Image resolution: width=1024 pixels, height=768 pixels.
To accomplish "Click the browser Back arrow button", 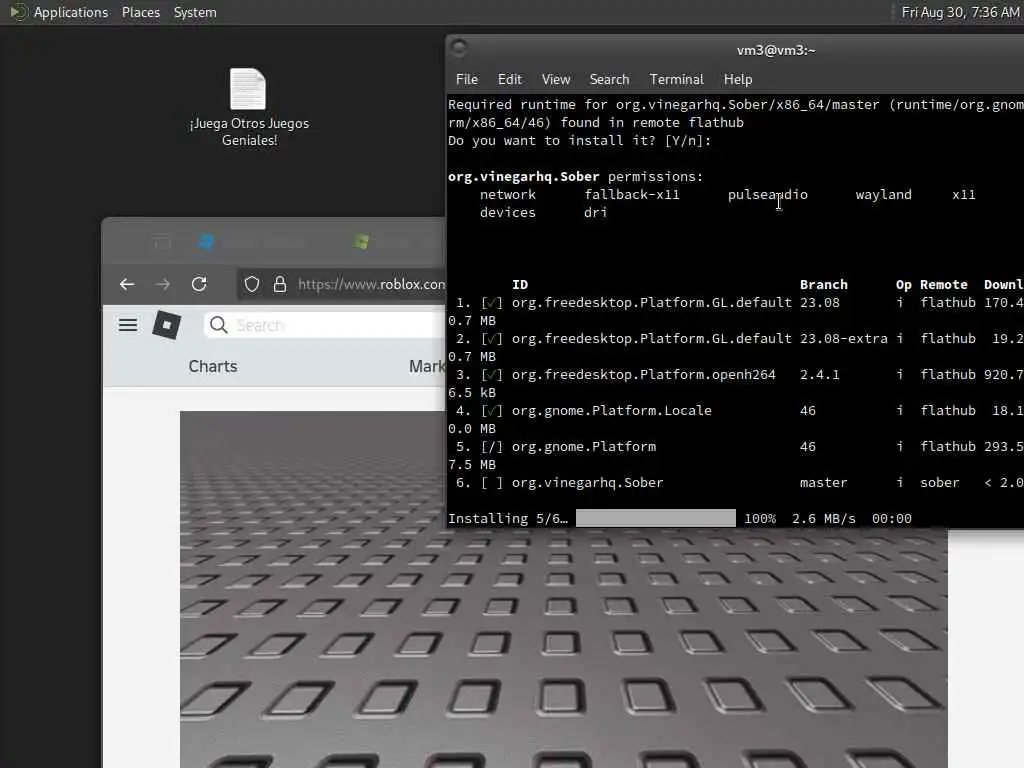I will point(127,284).
